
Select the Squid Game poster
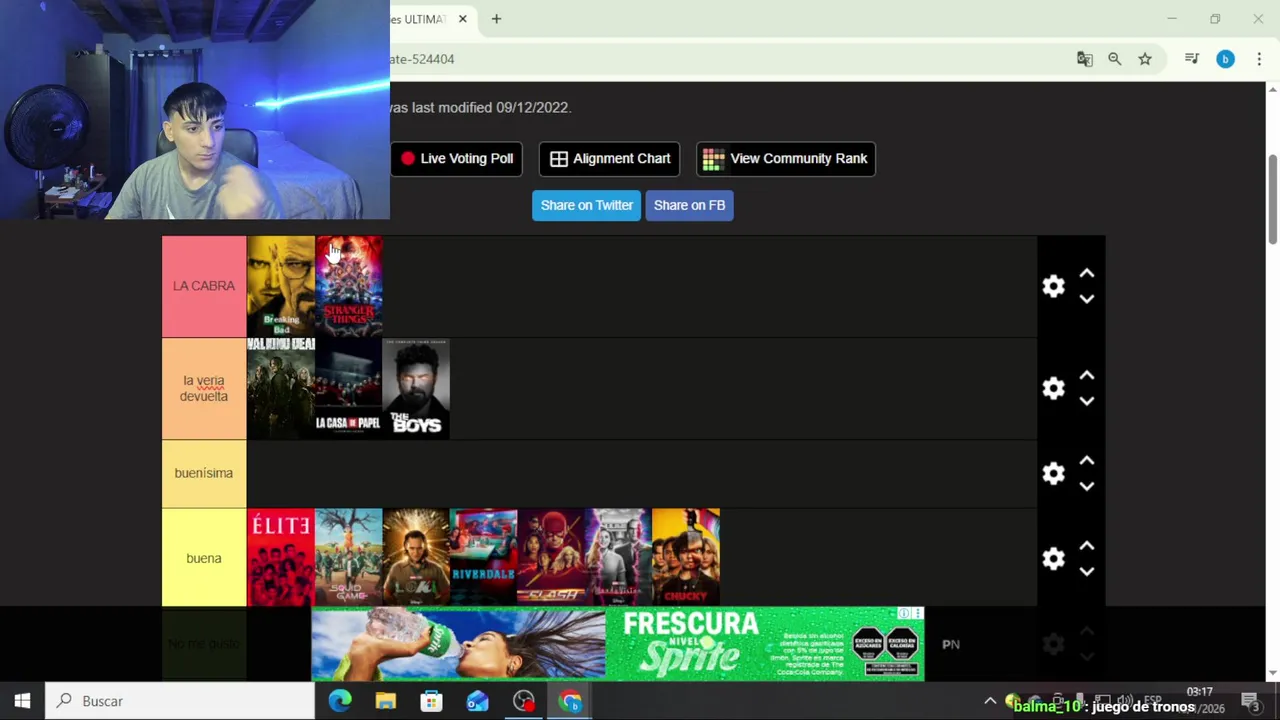349,557
